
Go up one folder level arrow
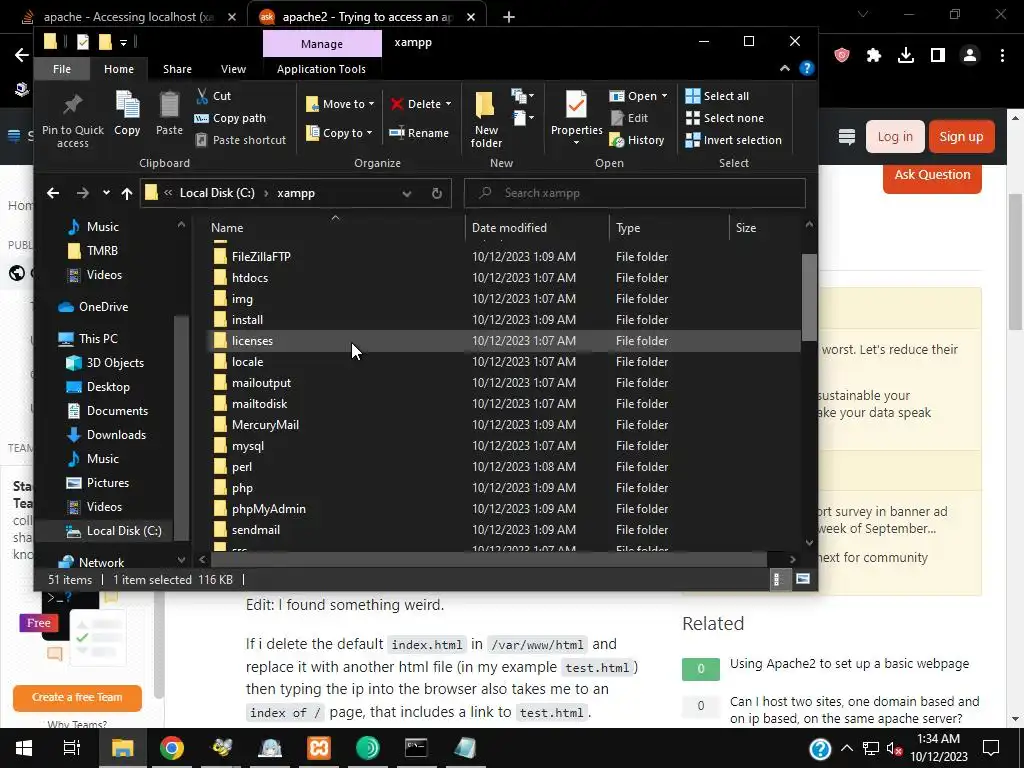coord(127,193)
